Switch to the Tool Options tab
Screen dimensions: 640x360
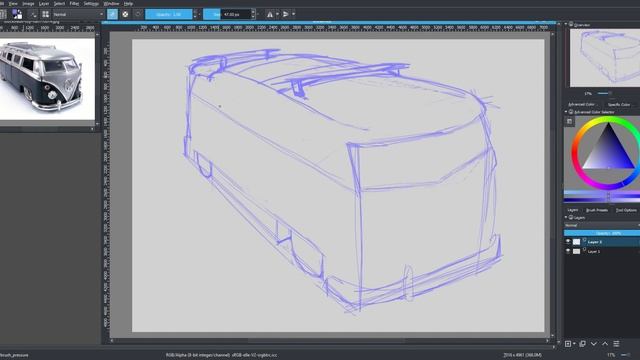pyautogui.click(x=626, y=210)
